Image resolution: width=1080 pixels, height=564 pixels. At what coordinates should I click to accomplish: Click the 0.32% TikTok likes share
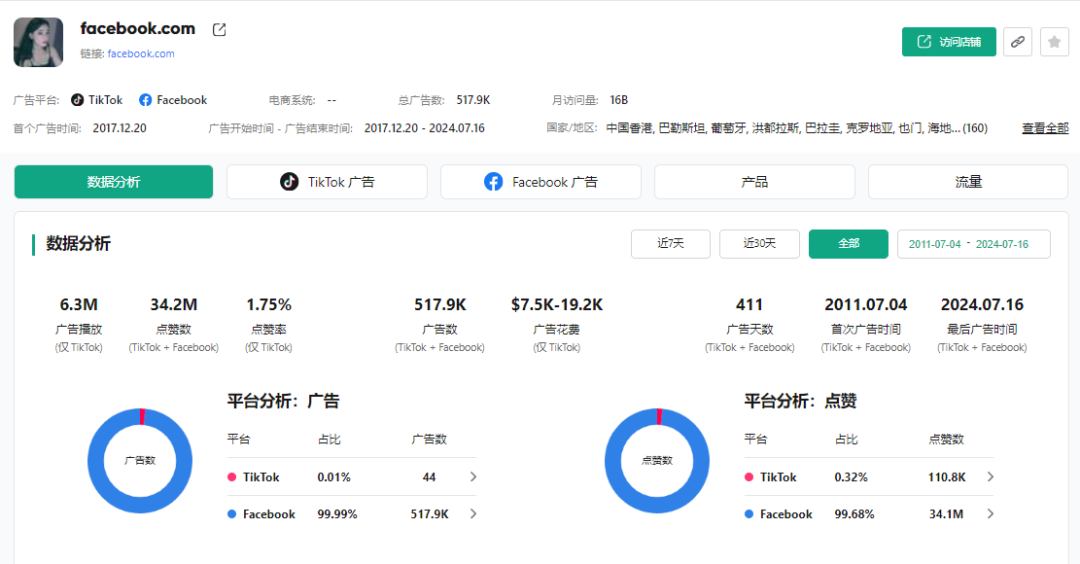click(851, 477)
